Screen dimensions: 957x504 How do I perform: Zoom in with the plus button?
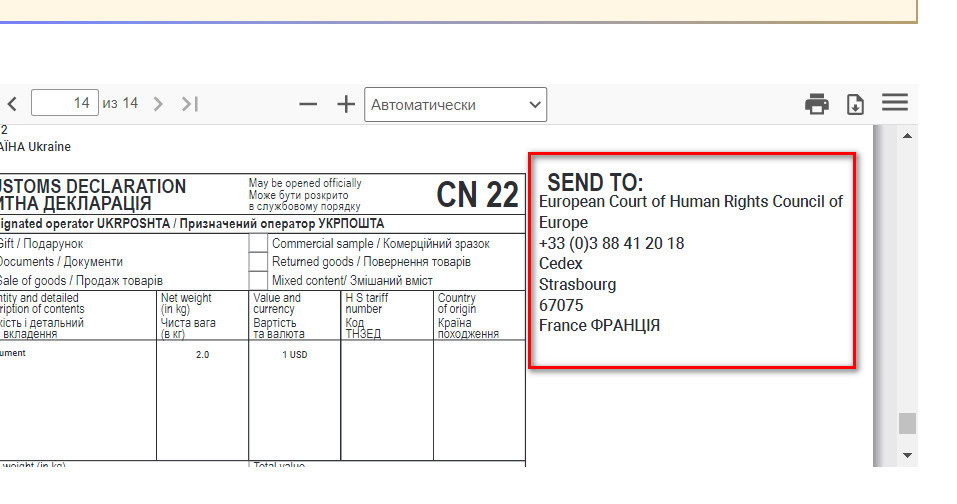pyautogui.click(x=345, y=104)
